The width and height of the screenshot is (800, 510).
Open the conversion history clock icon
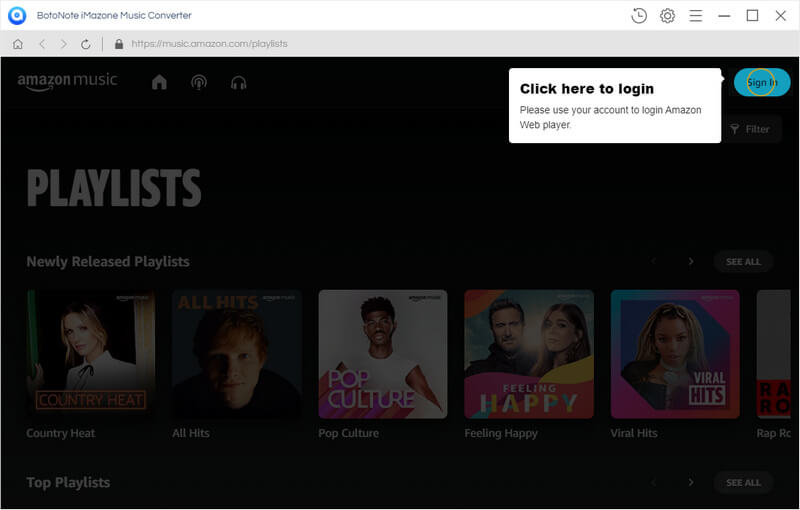[x=639, y=16]
